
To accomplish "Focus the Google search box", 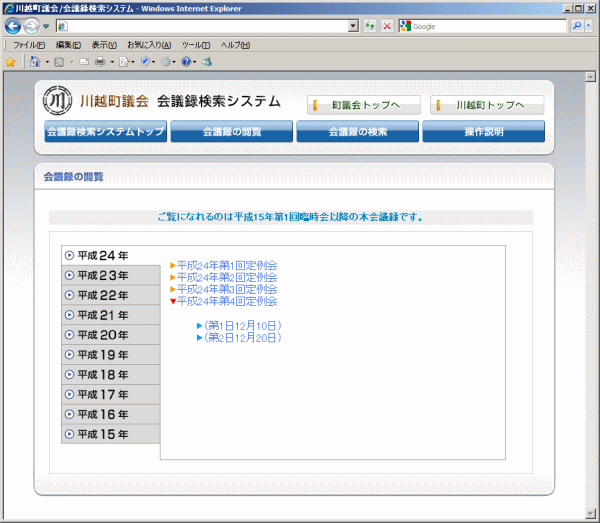I will point(489,26).
